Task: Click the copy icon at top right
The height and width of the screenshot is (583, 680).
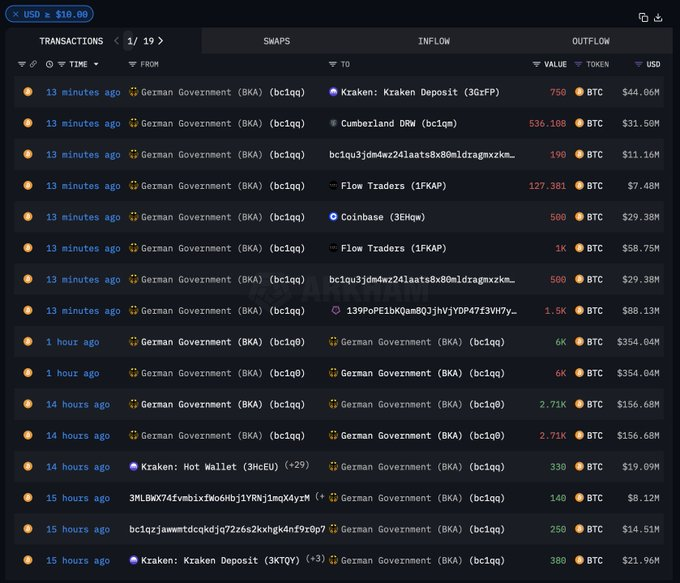Action: coord(643,17)
